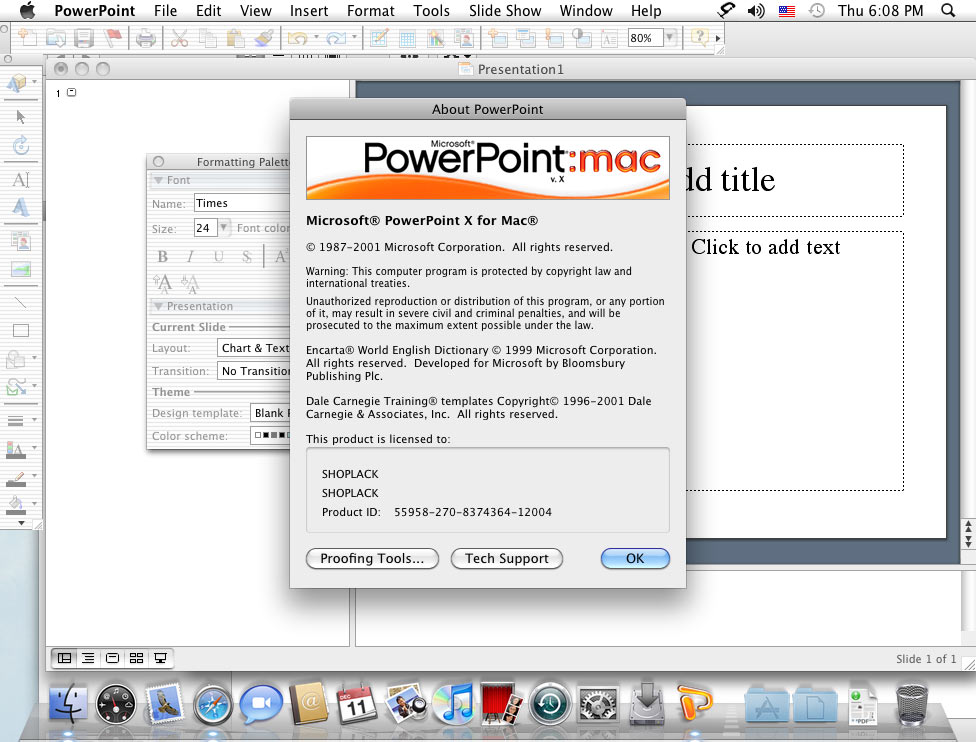This screenshot has width=976, height=742.
Task: Collapse the Presentation section triangle
Action: click(x=158, y=306)
